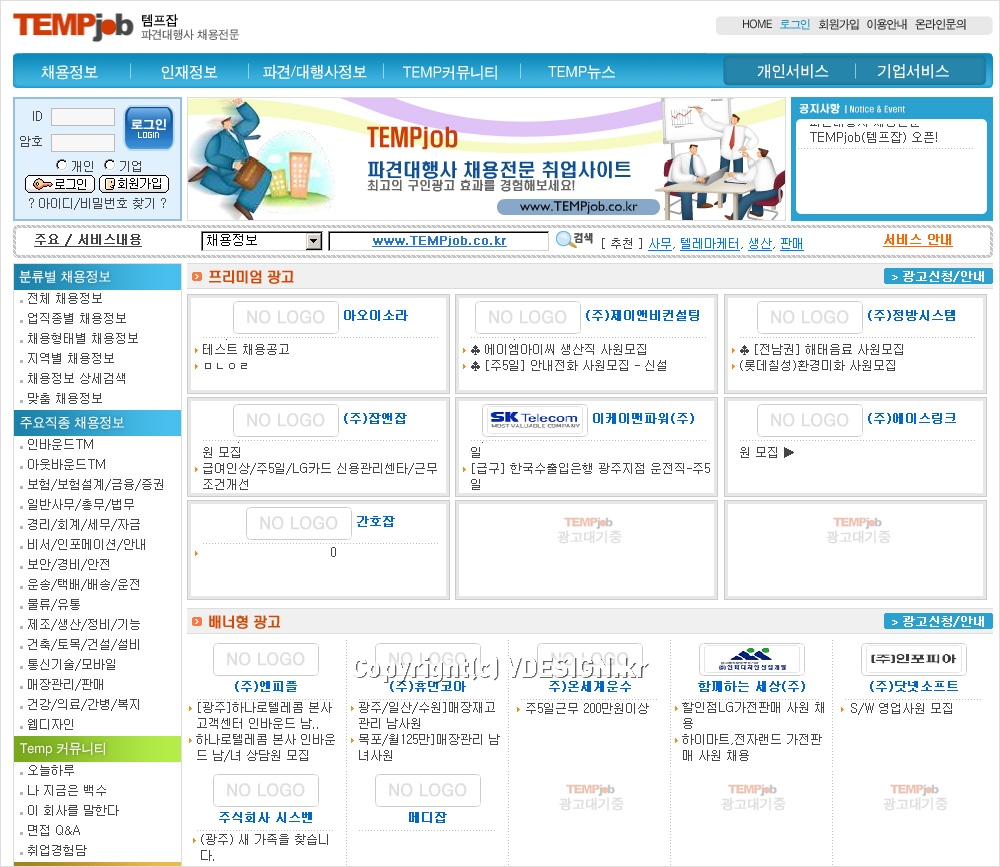Viewport: 1000px width, 867px height.
Task: Click 이용안내 in top utility bar
Action: 886,24
